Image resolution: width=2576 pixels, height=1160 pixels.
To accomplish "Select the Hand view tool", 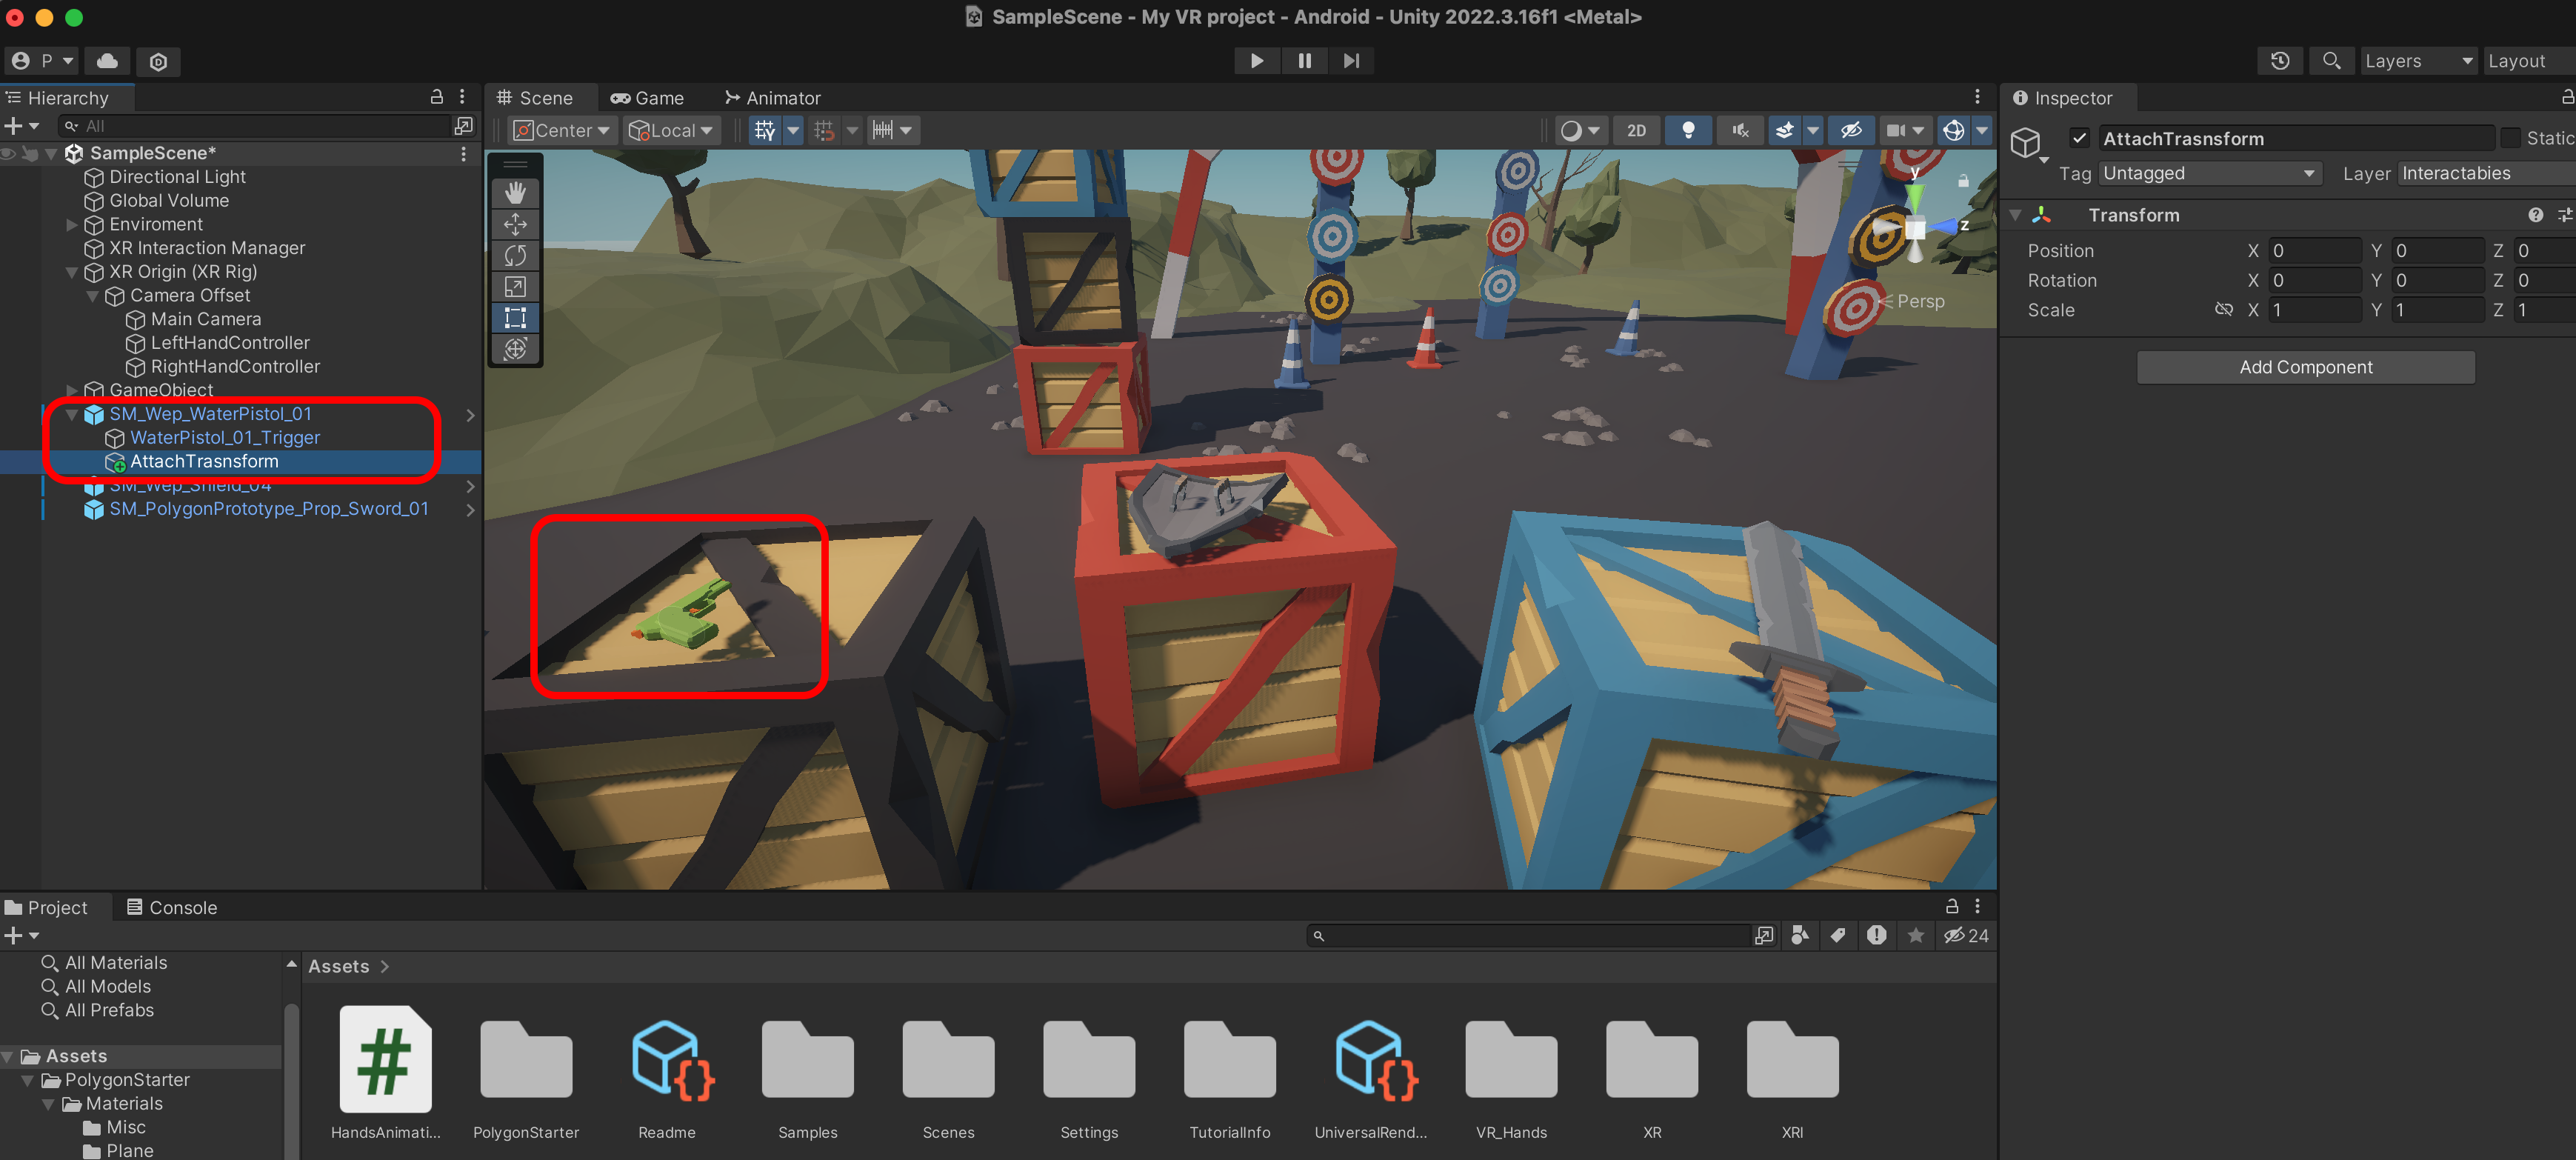I will [x=515, y=192].
